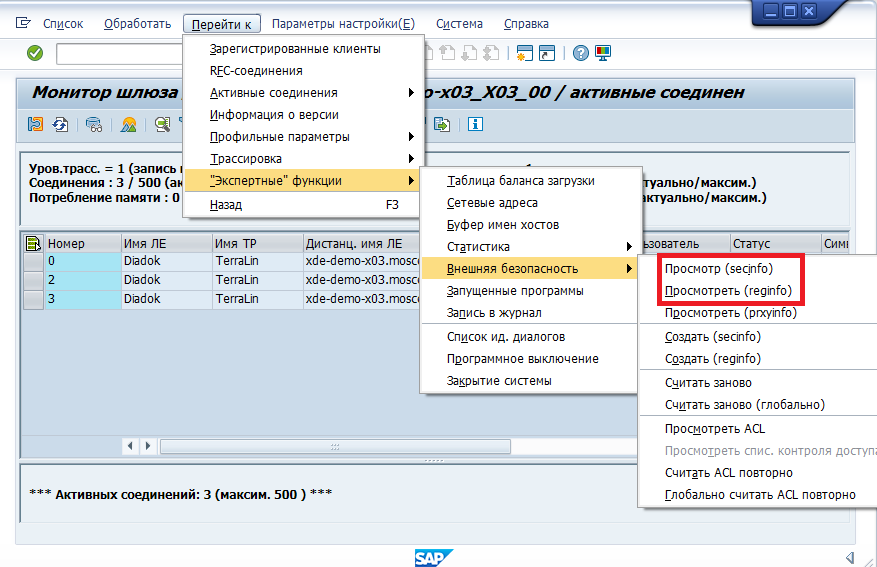Click the export icon beside Information icon
The height and width of the screenshot is (567, 877).
pos(442,124)
